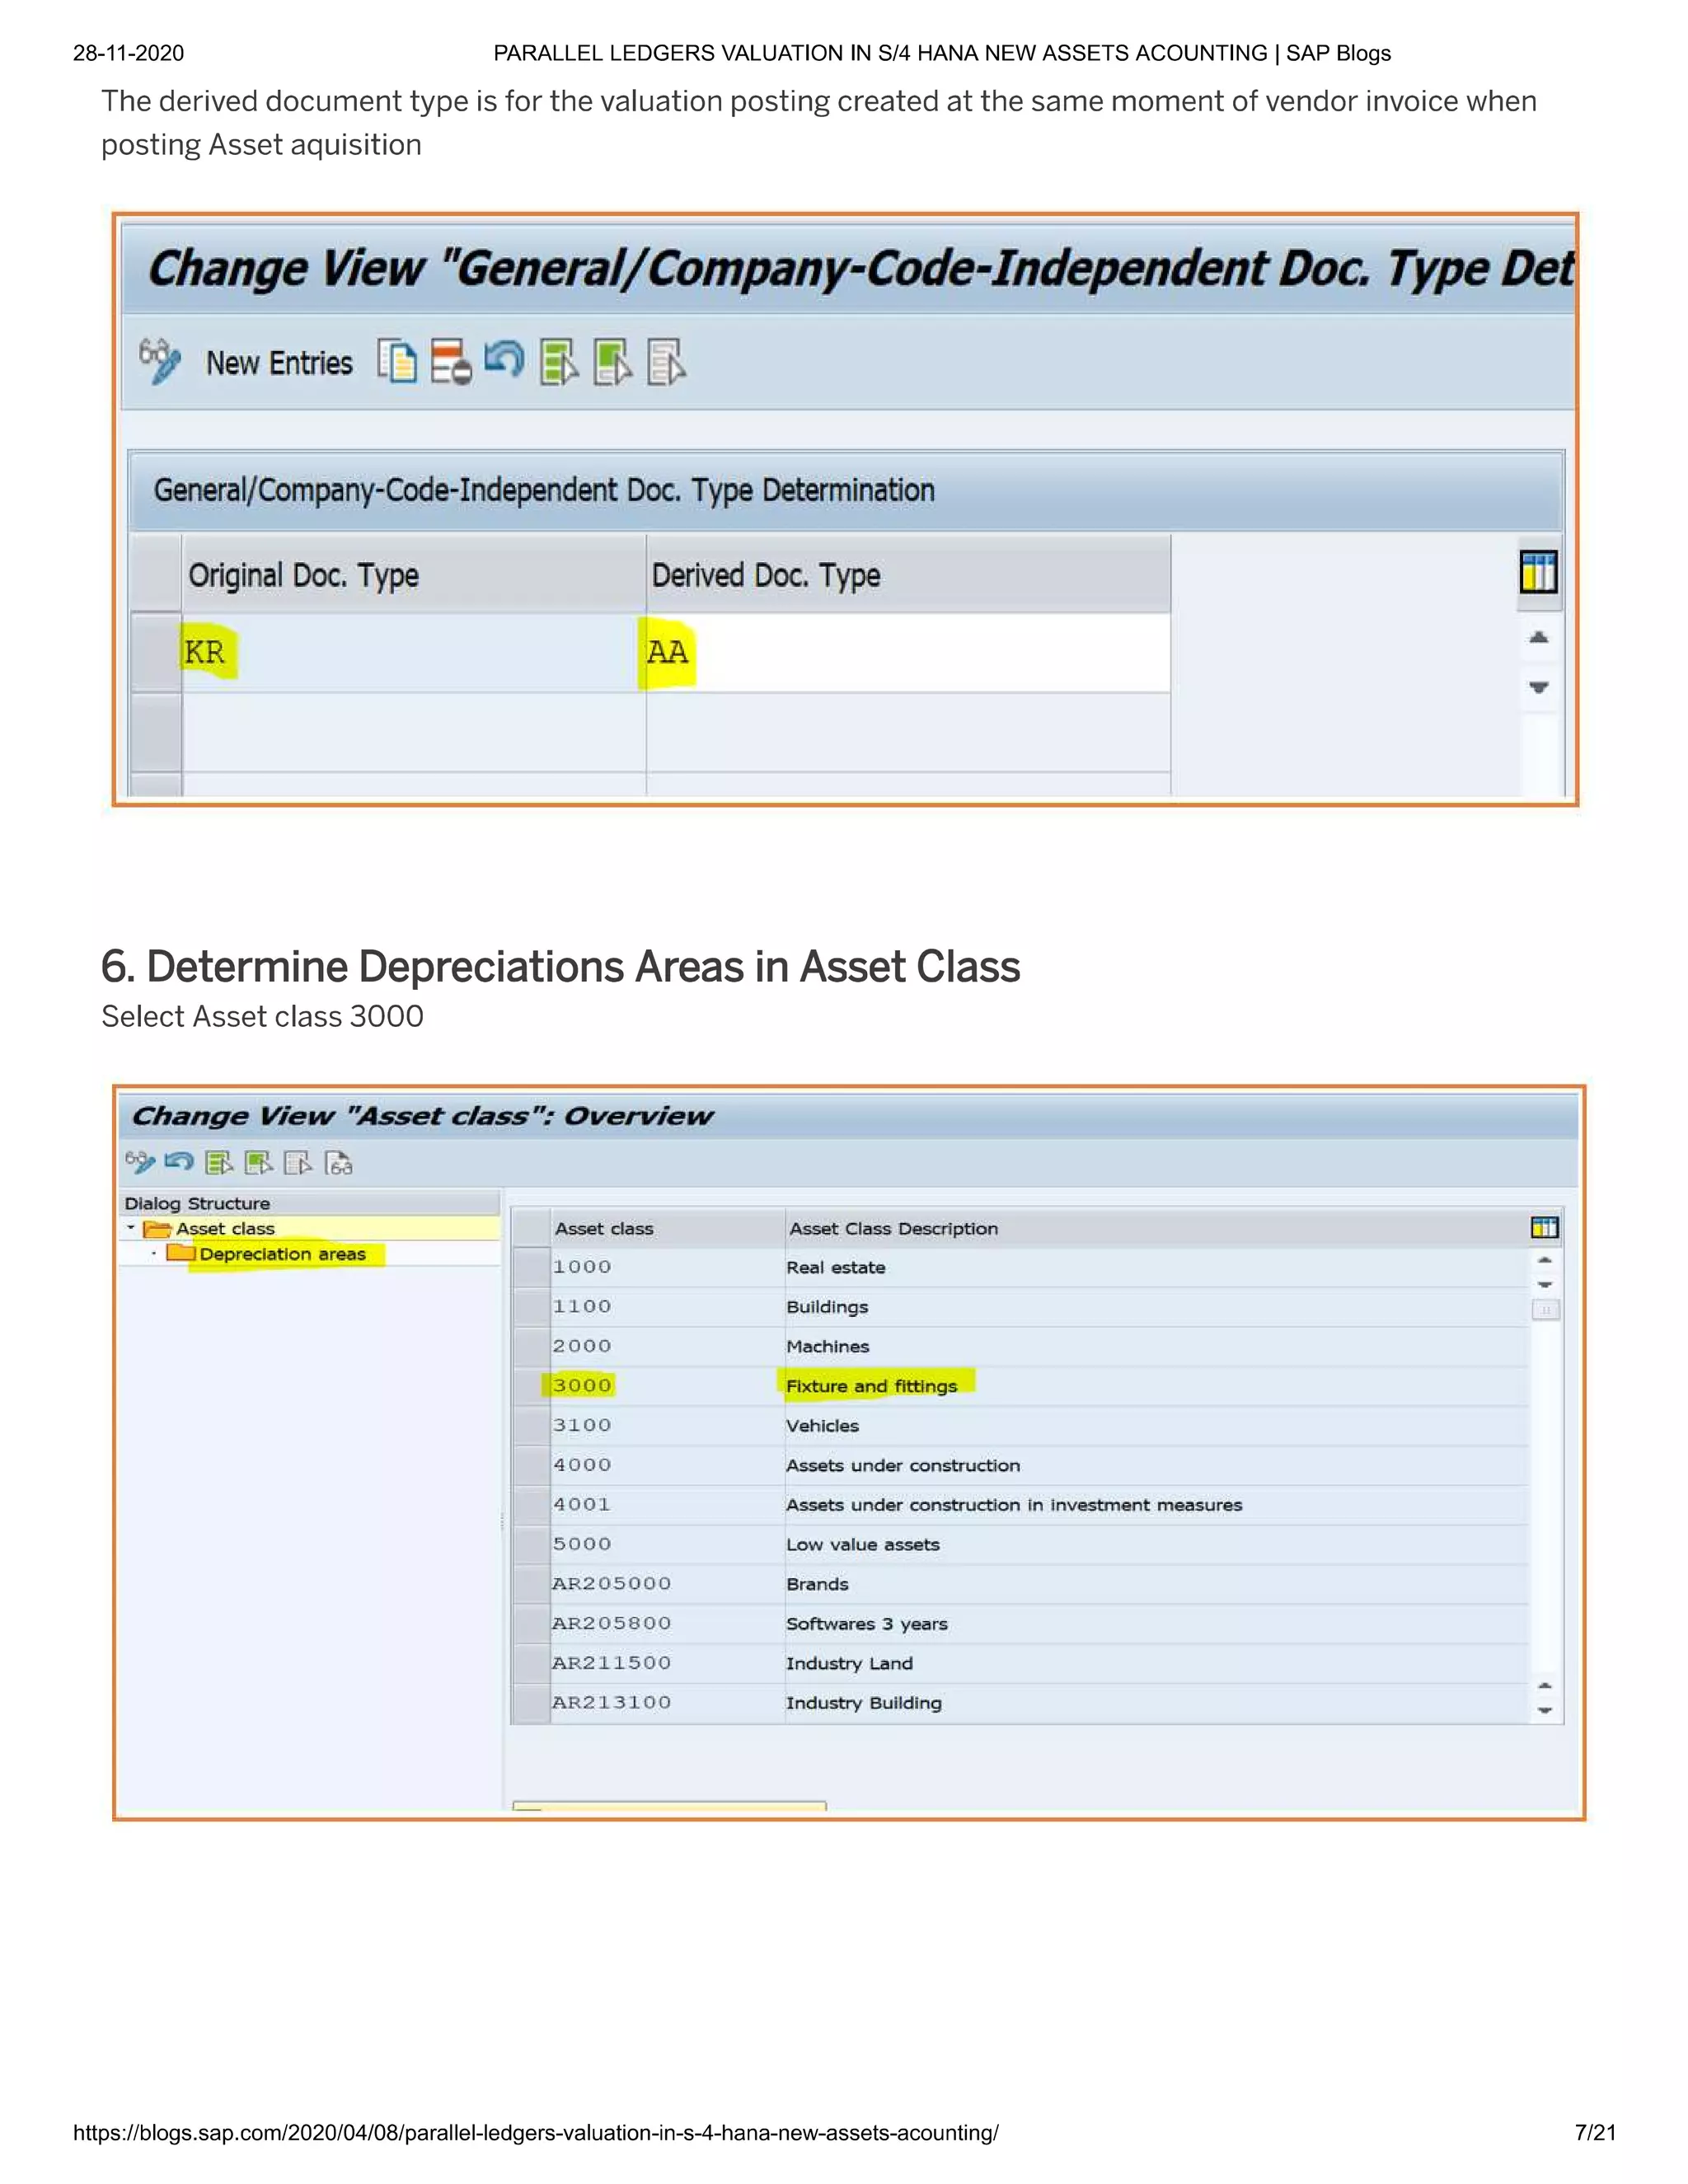
Task: Click the Select All icon in top toolbar
Action: pos(558,361)
